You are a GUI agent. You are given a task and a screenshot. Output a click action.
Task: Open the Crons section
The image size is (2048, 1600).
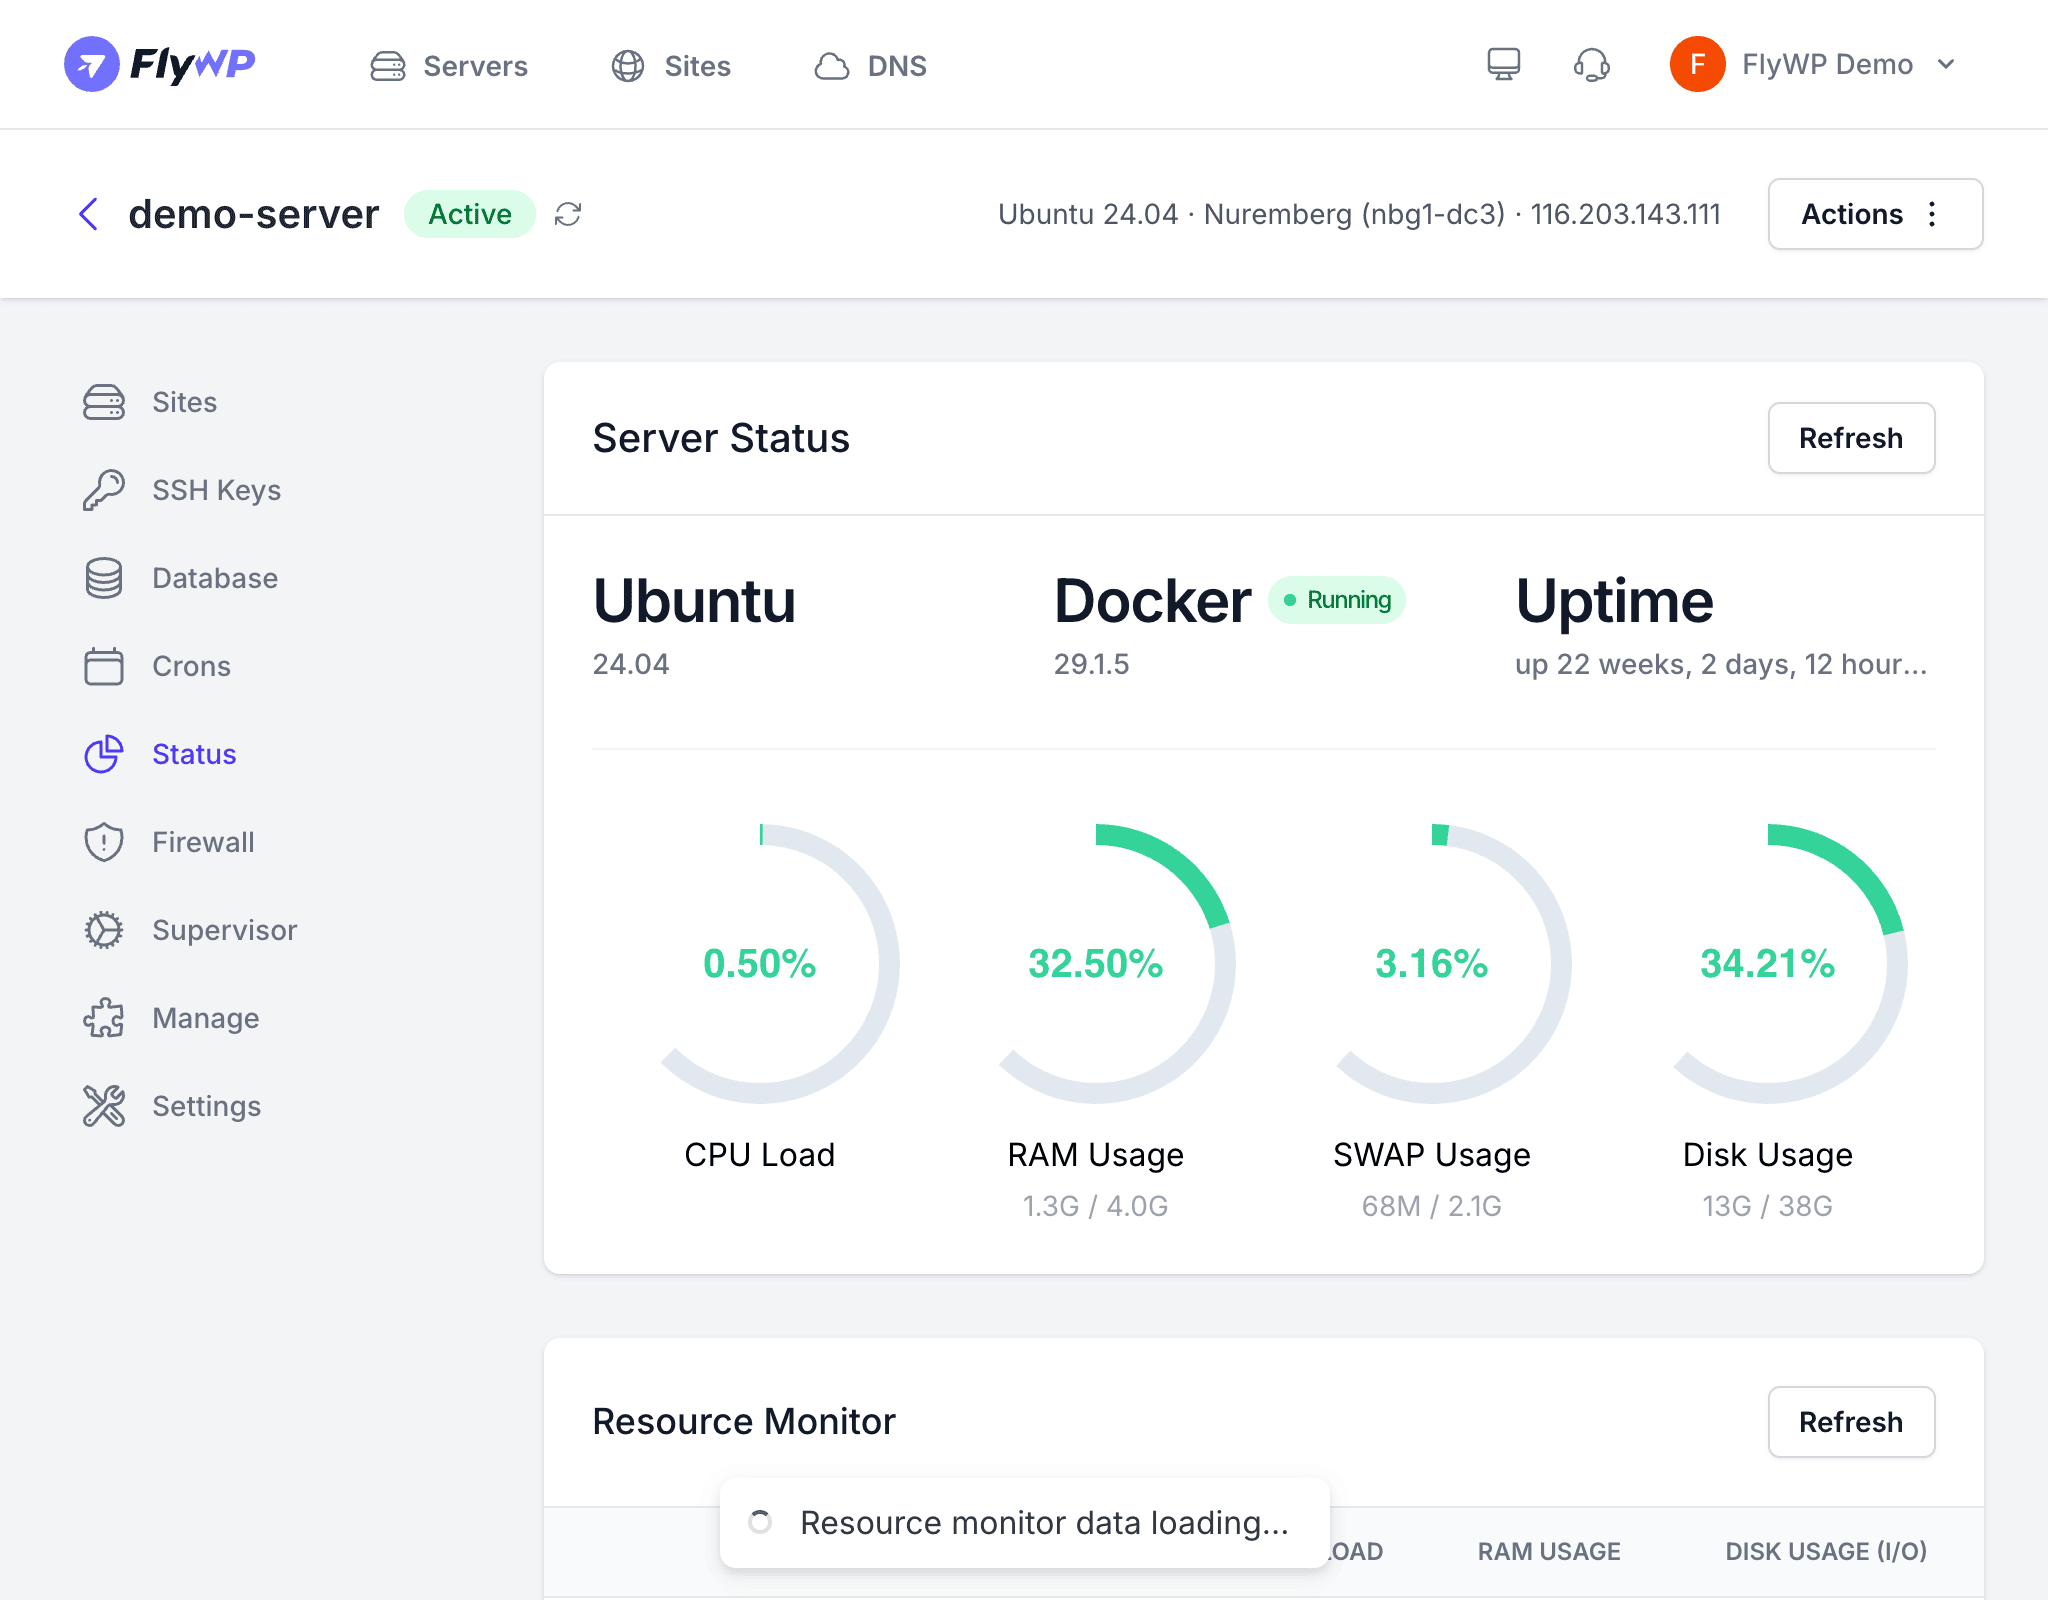coord(191,666)
